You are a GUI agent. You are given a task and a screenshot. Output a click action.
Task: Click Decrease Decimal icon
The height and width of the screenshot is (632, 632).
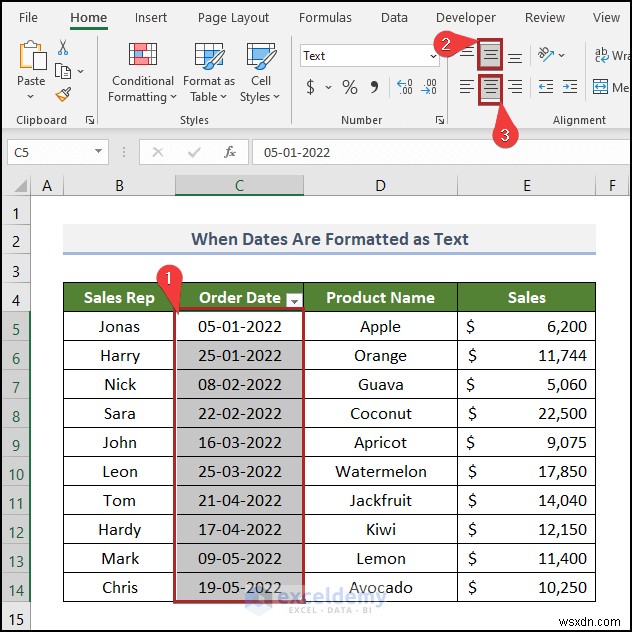click(x=428, y=87)
